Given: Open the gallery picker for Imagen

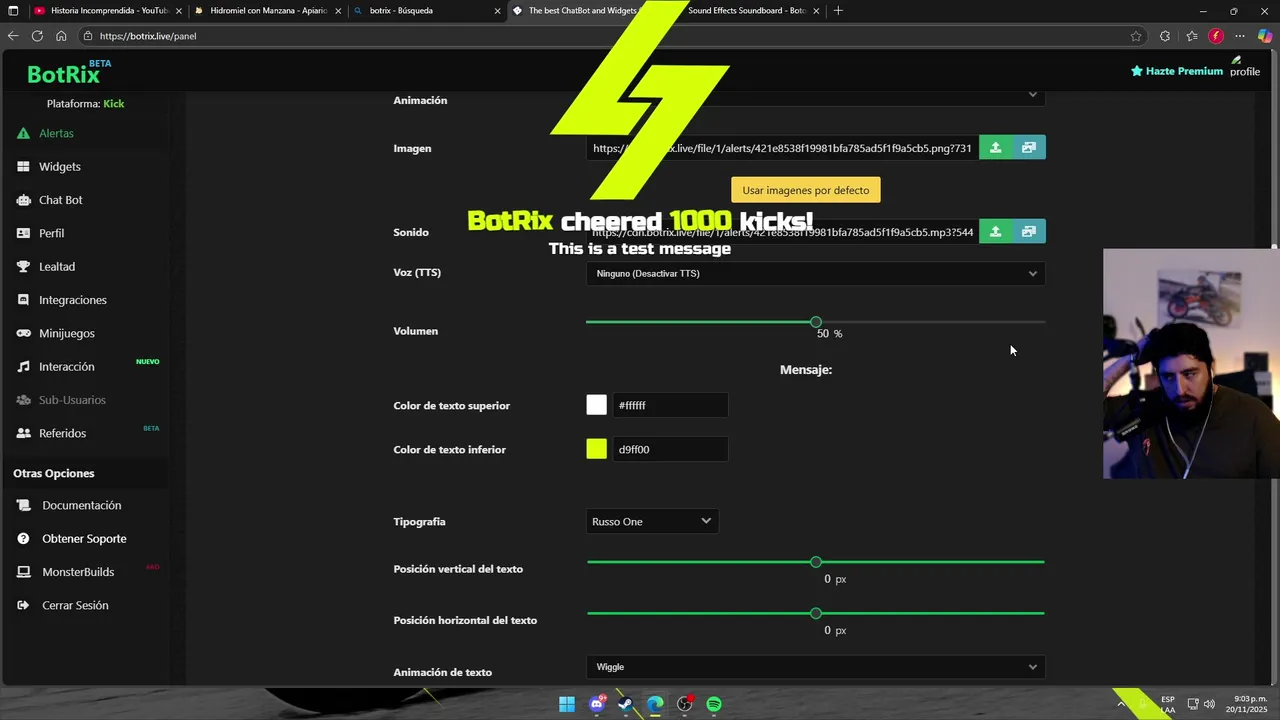Looking at the screenshot, I should pyautogui.click(x=1029, y=148).
